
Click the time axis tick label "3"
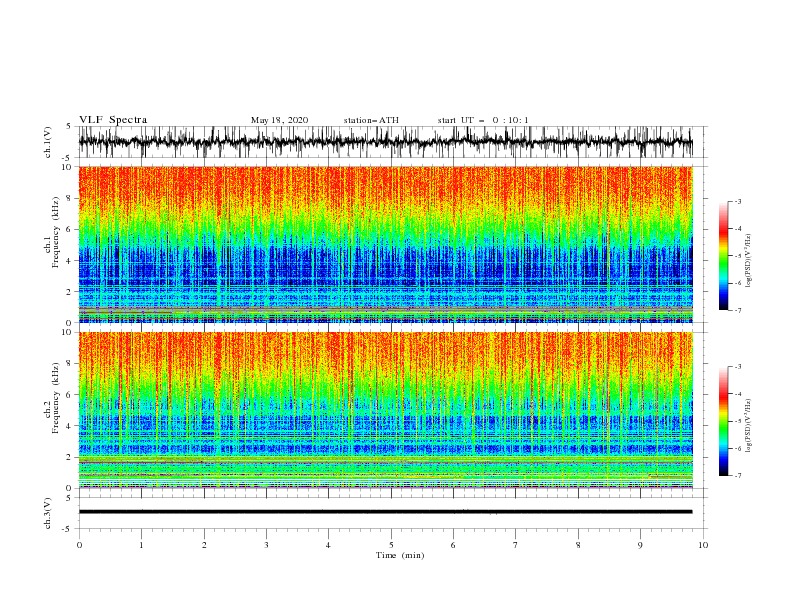[266, 545]
